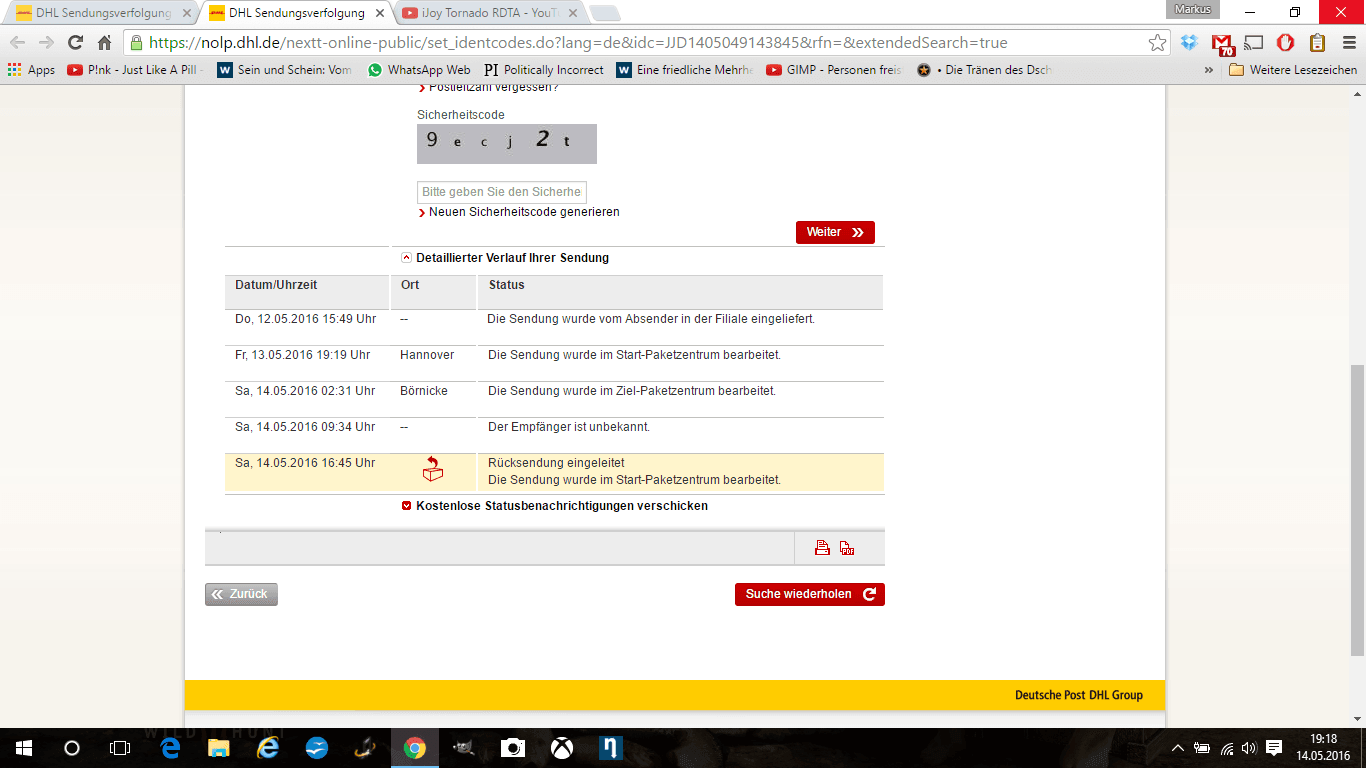1366x768 pixels.
Task: Navigate back with the browser back arrow
Action: (x=17, y=43)
